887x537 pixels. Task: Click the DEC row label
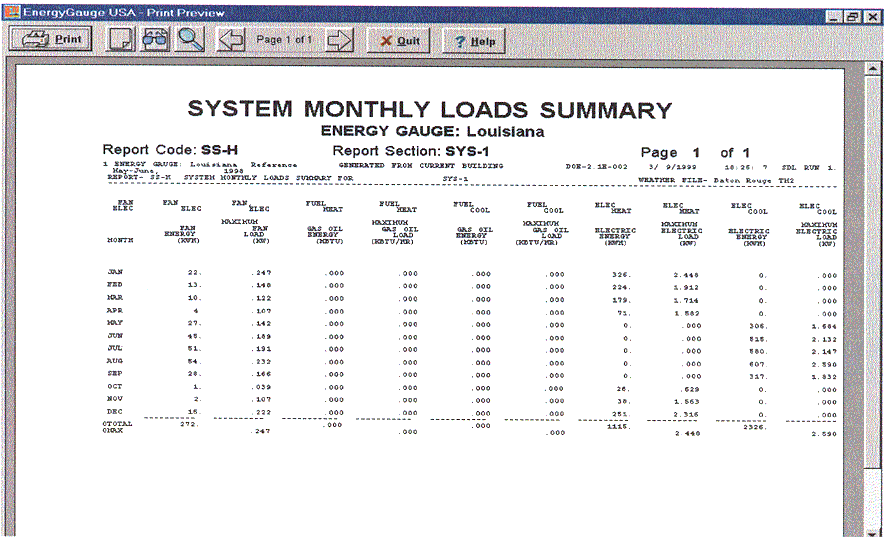115,411
